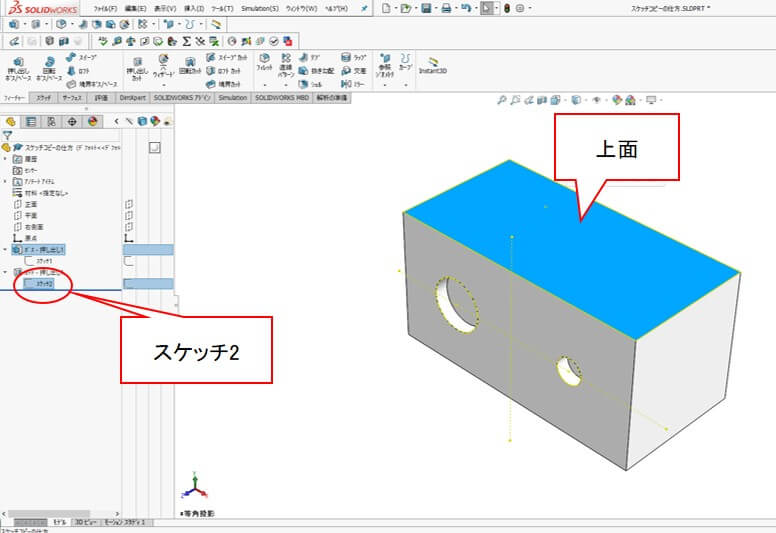Click the Edit Appearance color sphere icon
776x533 pixels.
(617, 100)
